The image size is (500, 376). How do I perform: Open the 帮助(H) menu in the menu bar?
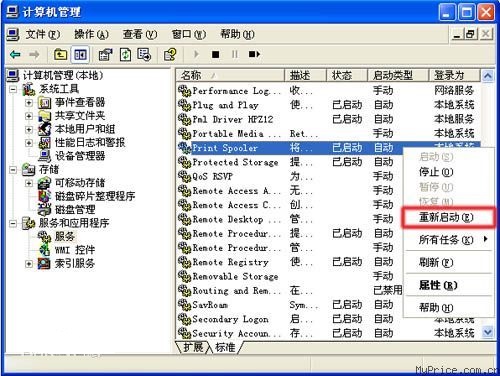[x=237, y=34]
